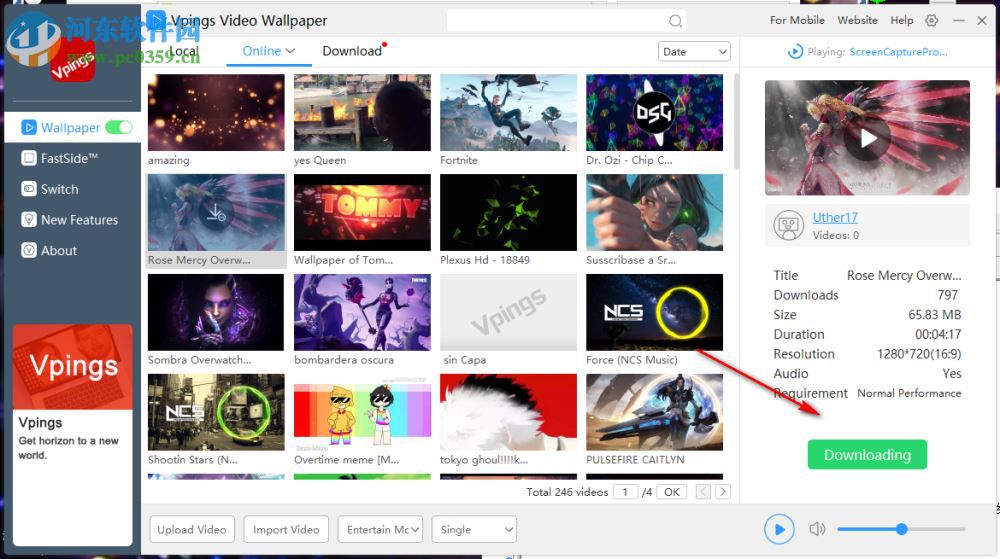Go to previous page arrow
Viewport: 1000px width, 559px height.
(x=703, y=492)
